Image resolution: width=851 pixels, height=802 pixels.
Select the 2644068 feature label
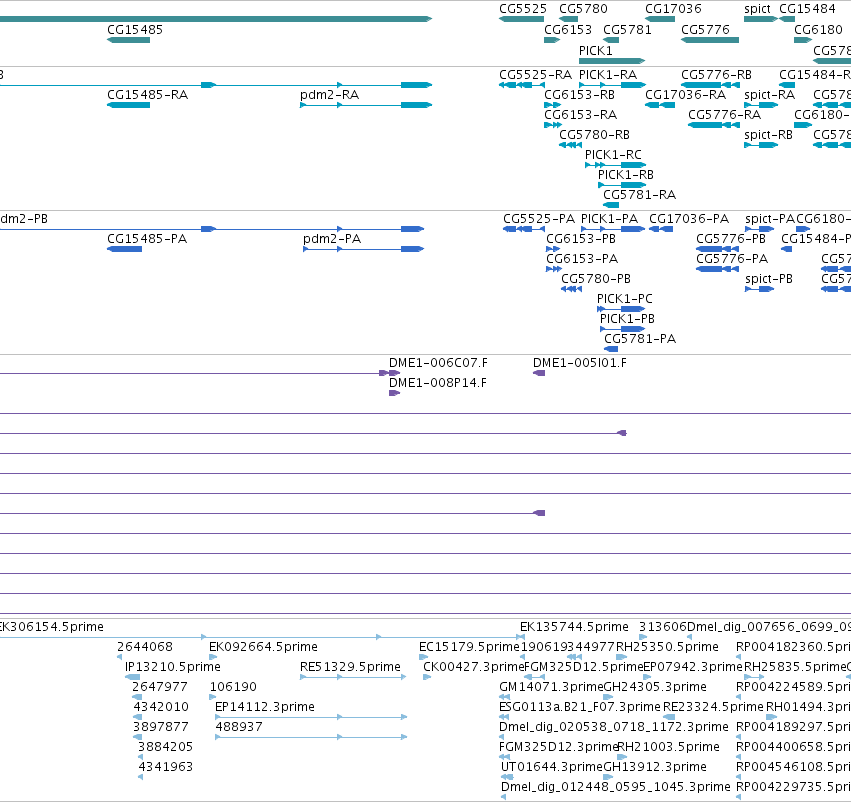click(145, 647)
